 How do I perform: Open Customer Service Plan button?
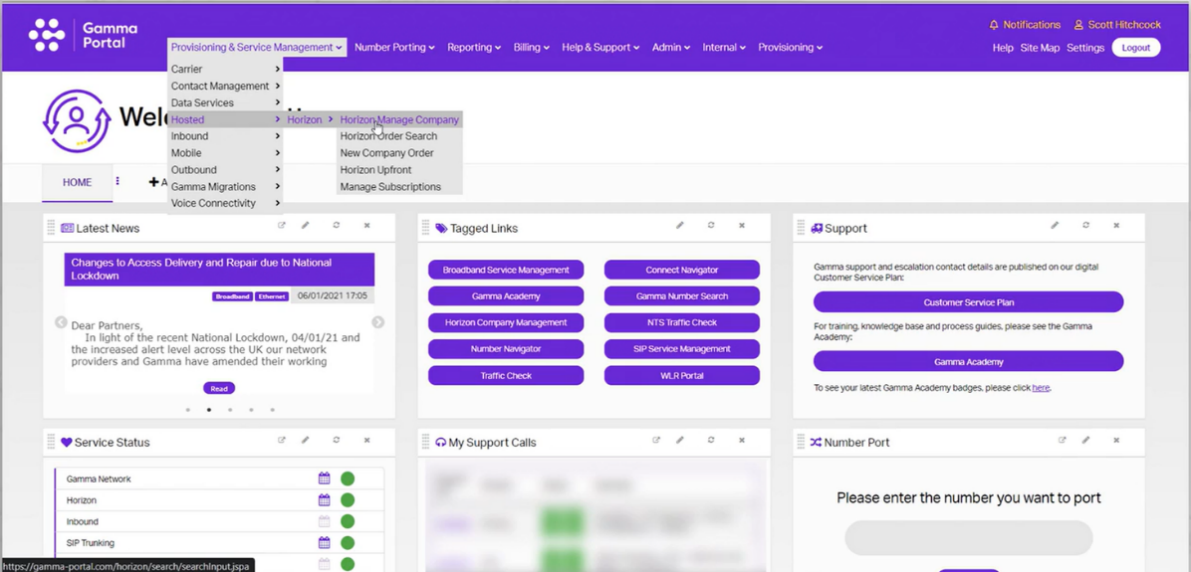point(968,302)
